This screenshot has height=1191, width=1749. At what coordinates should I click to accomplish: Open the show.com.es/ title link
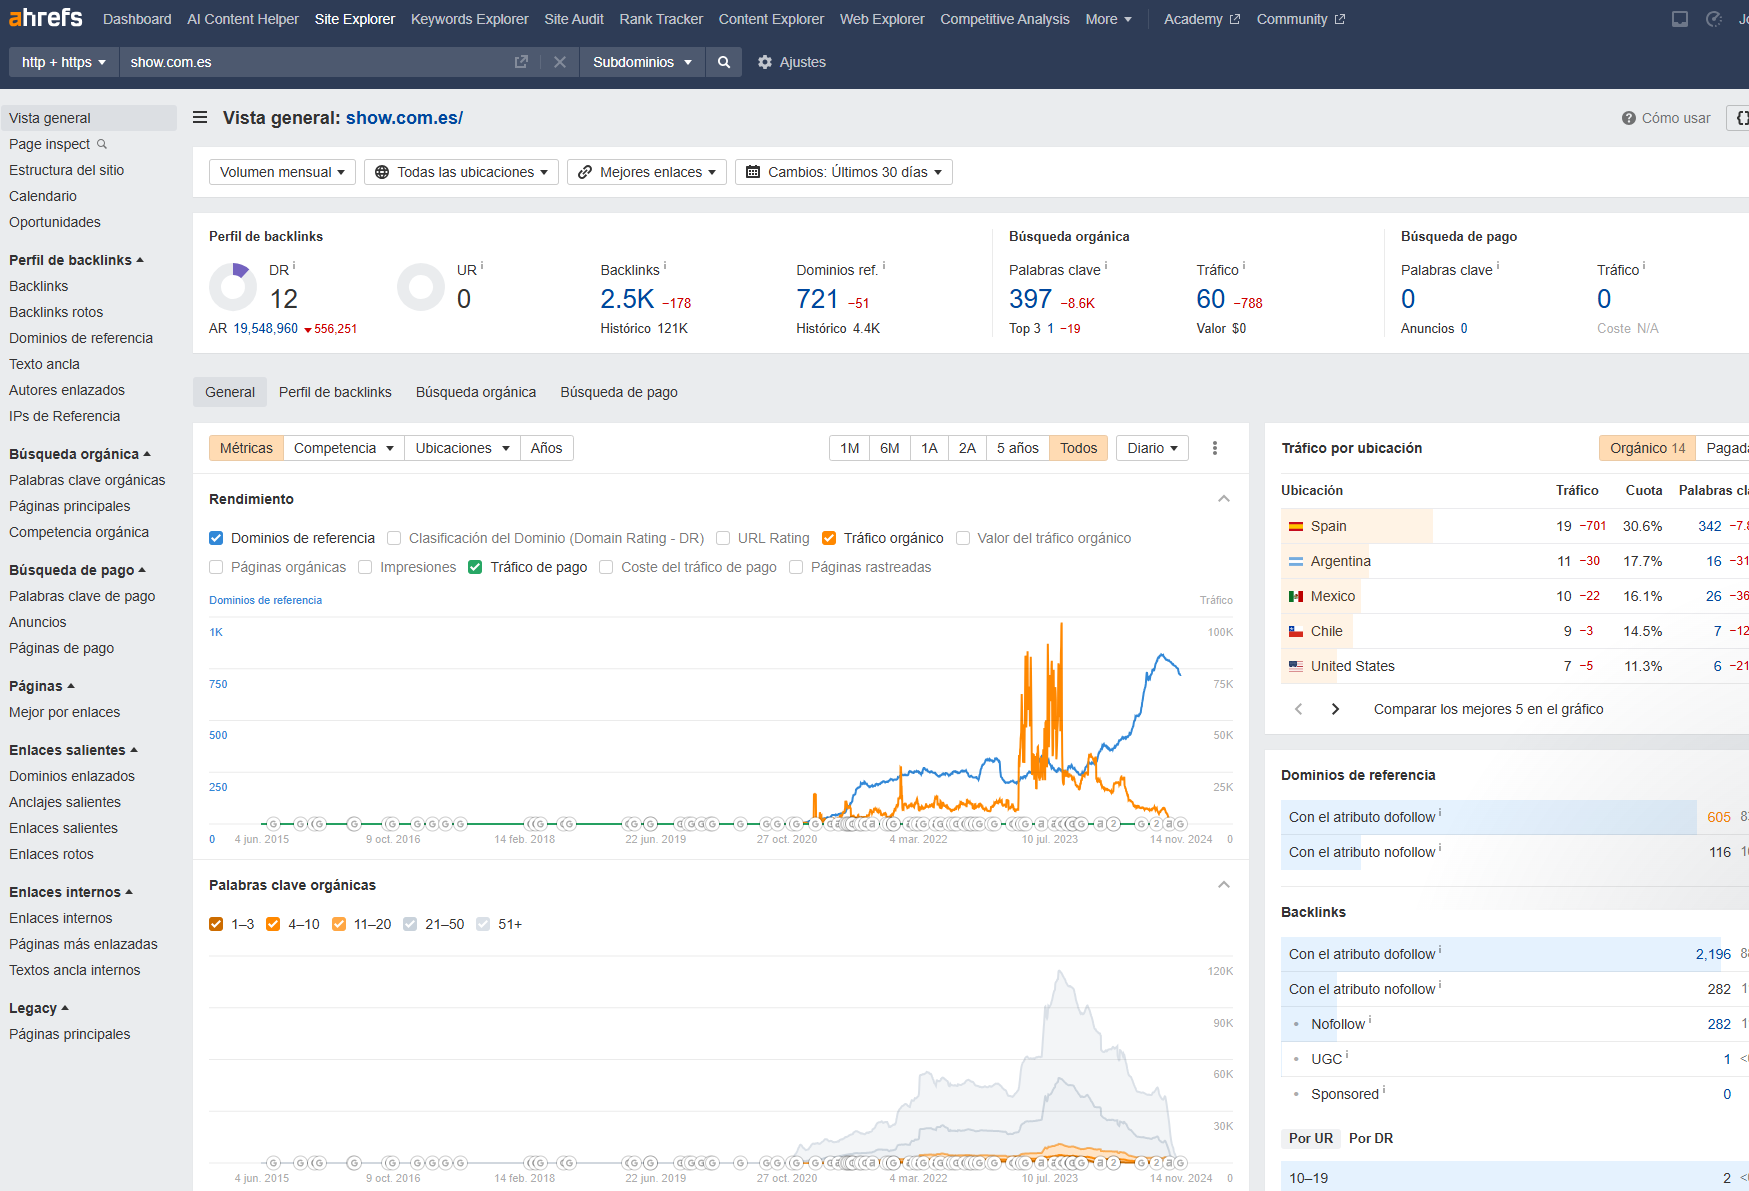404,118
